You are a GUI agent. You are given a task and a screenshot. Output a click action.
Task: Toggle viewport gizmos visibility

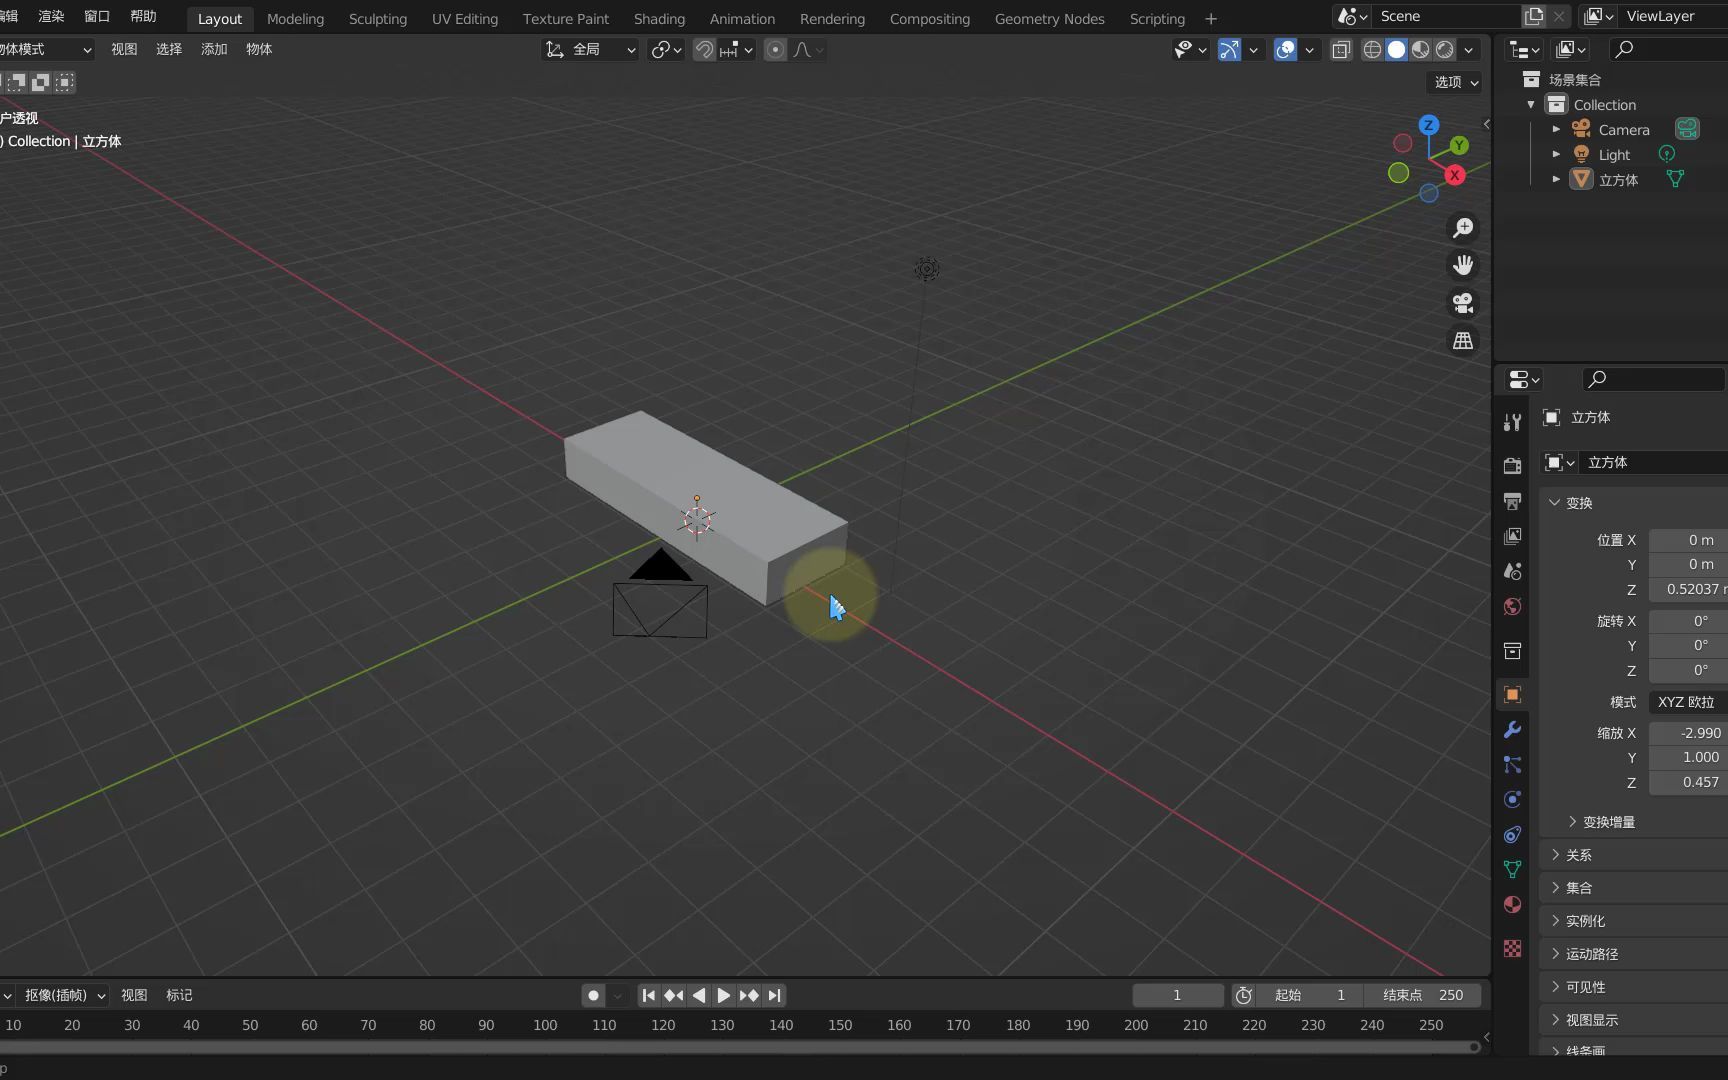click(x=1230, y=49)
